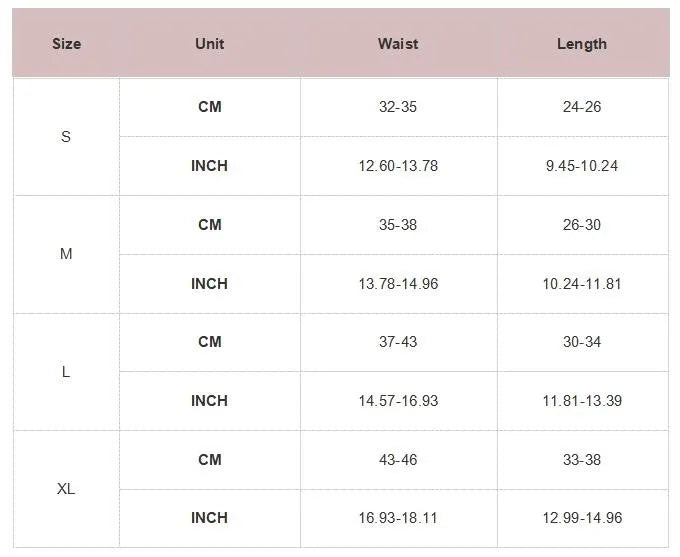Click length value 10.24-11.81
680x557 pixels.
[x=582, y=284]
